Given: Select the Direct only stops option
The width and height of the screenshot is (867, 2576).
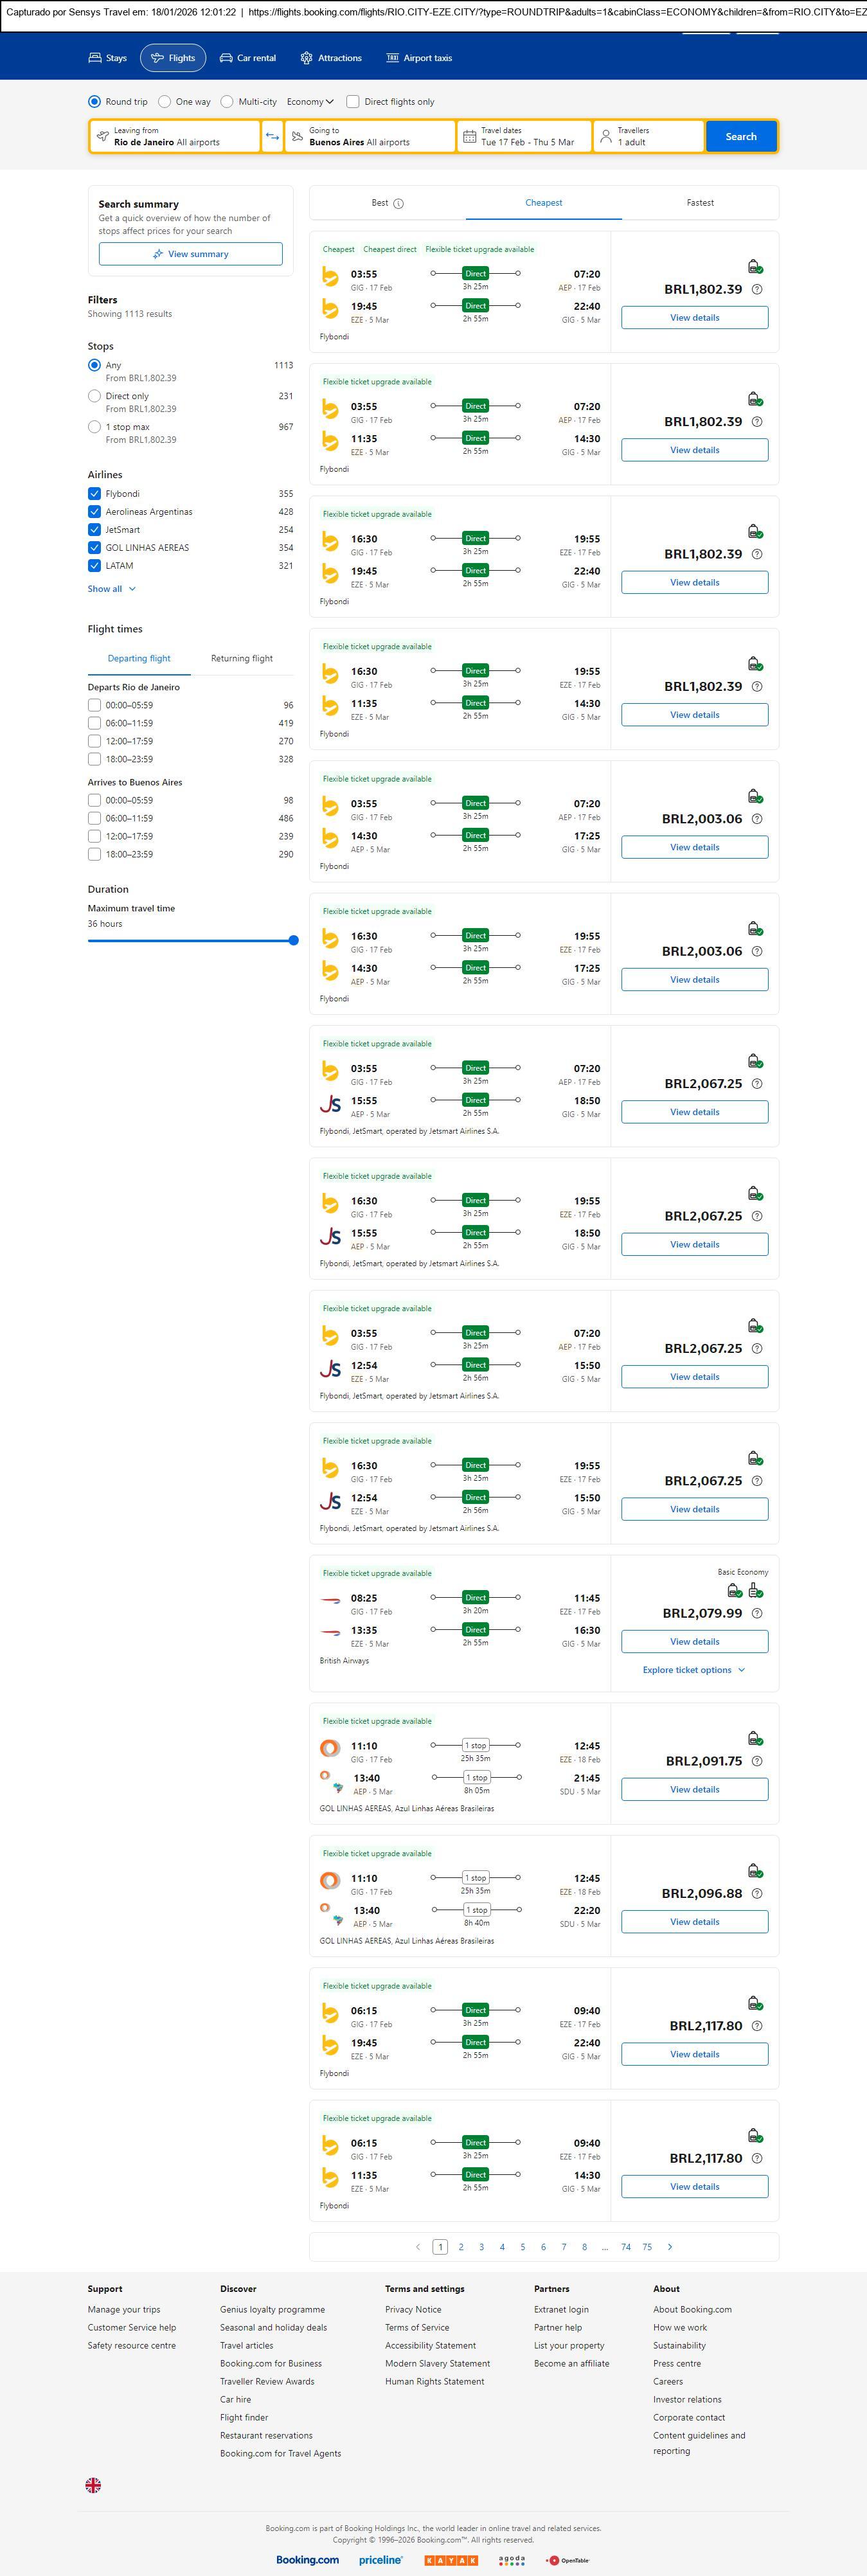Looking at the screenshot, I should pyautogui.click(x=94, y=396).
